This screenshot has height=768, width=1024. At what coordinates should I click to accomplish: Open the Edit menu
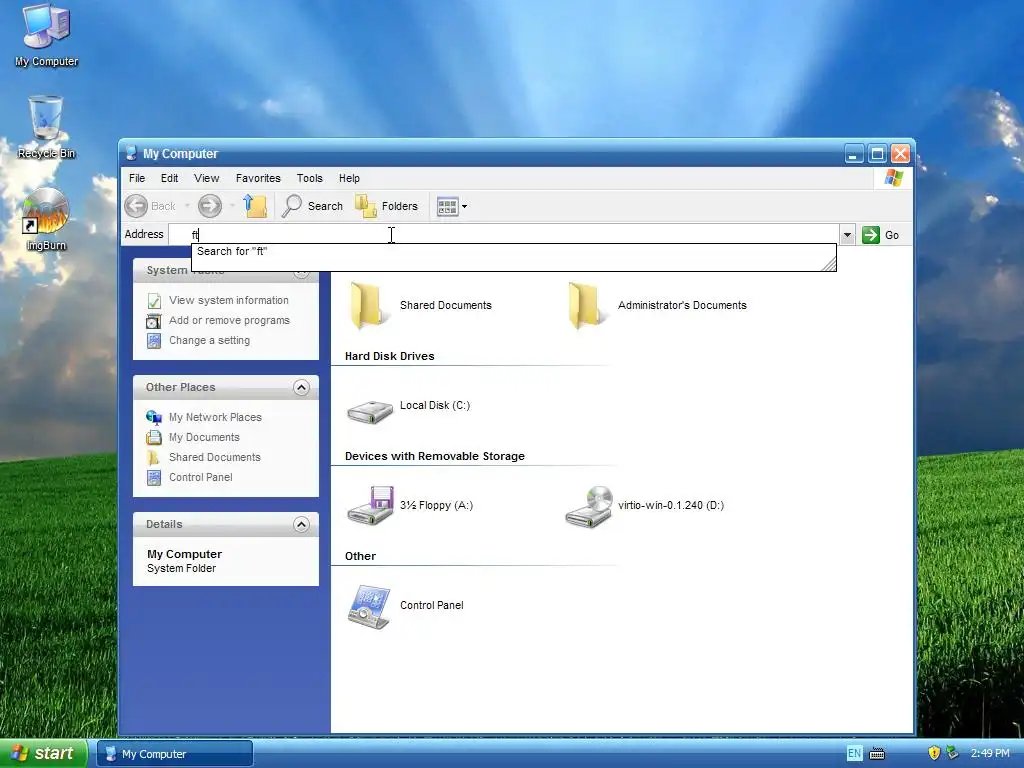[169, 178]
